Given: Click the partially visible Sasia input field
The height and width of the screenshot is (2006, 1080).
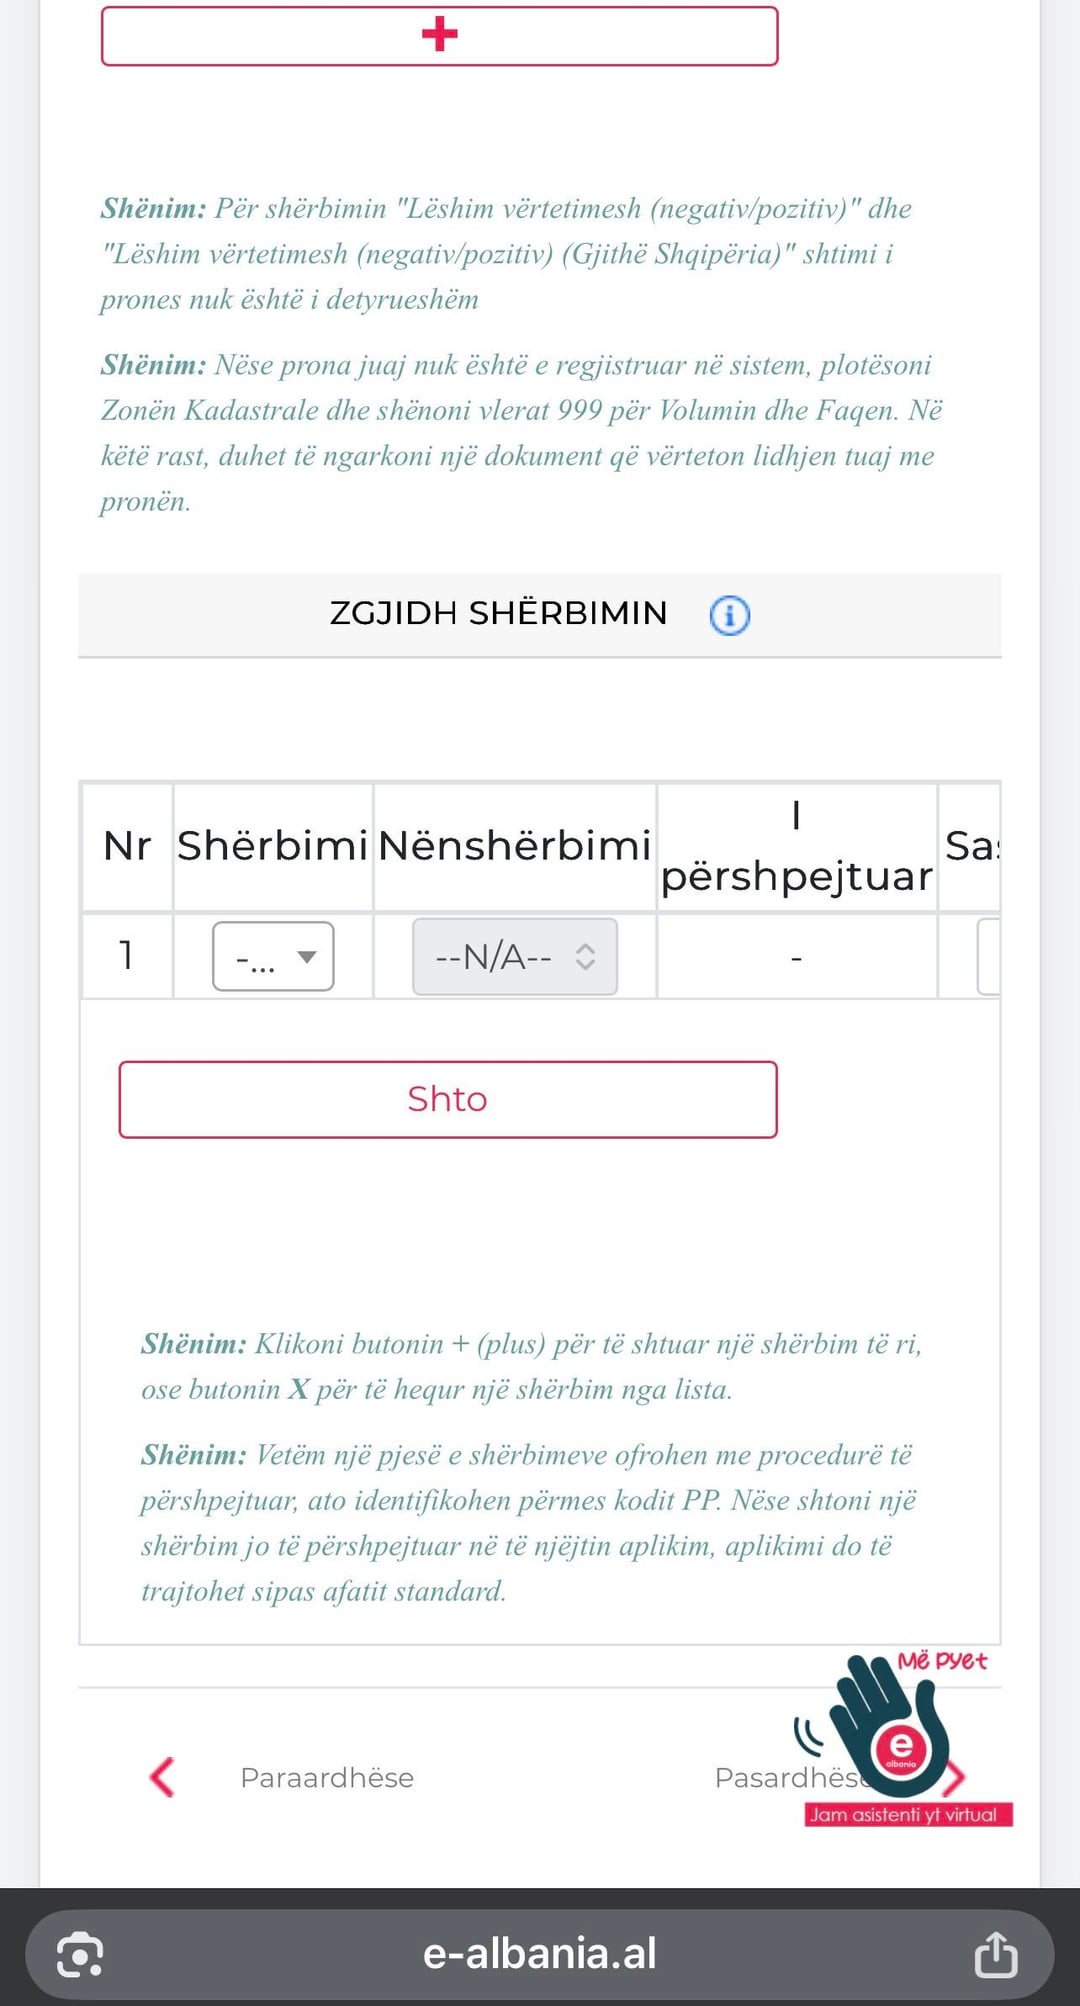Looking at the screenshot, I should point(988,957).
